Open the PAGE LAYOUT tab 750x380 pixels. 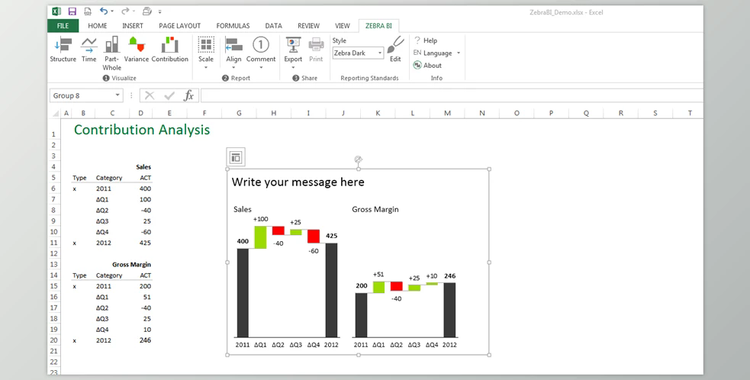pyautogui.click(x=180, y=26)
